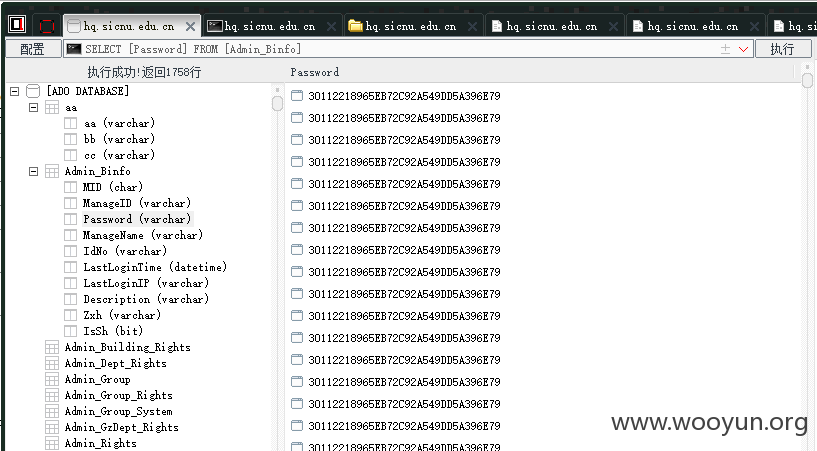Viewport: 817px width, 451px height.
Task: Close the terminal-icon tab
Action: point(331,27)
